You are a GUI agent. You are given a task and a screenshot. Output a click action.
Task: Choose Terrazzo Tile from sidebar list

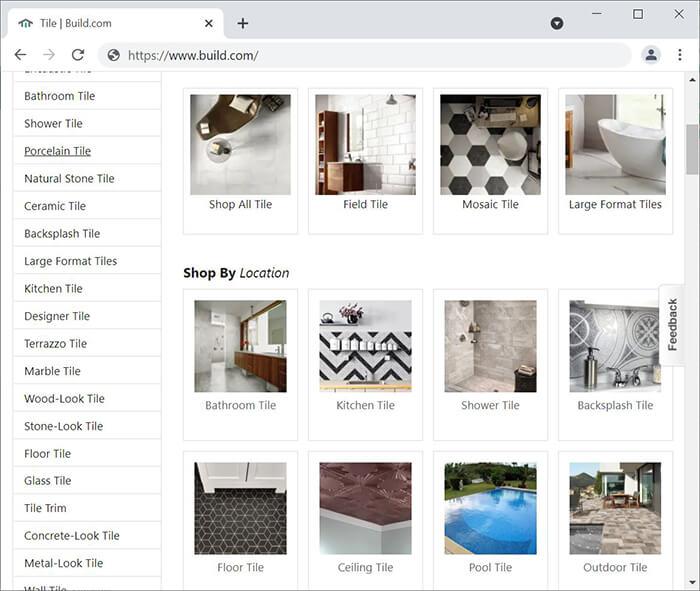click(x=55, y=344)
